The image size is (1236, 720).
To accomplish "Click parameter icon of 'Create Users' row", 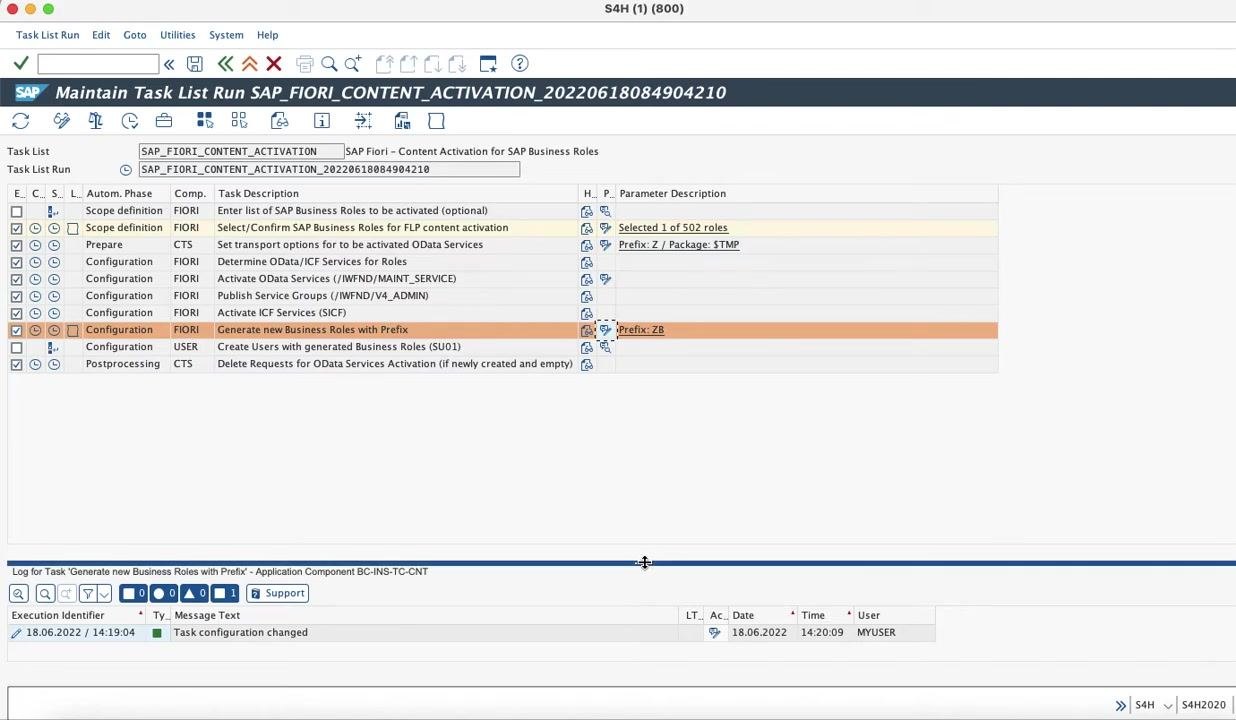I will (x=605, y=347).
